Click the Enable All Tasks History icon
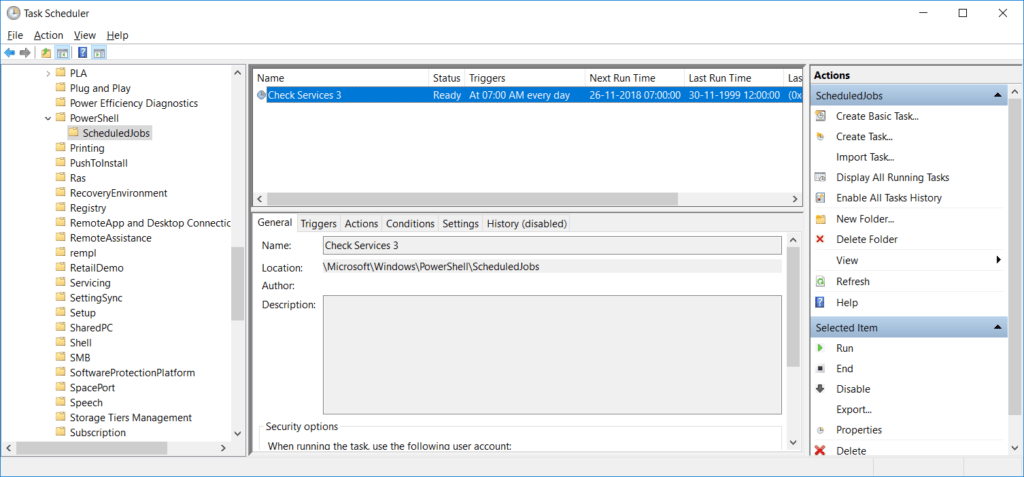 coord(821,197)
